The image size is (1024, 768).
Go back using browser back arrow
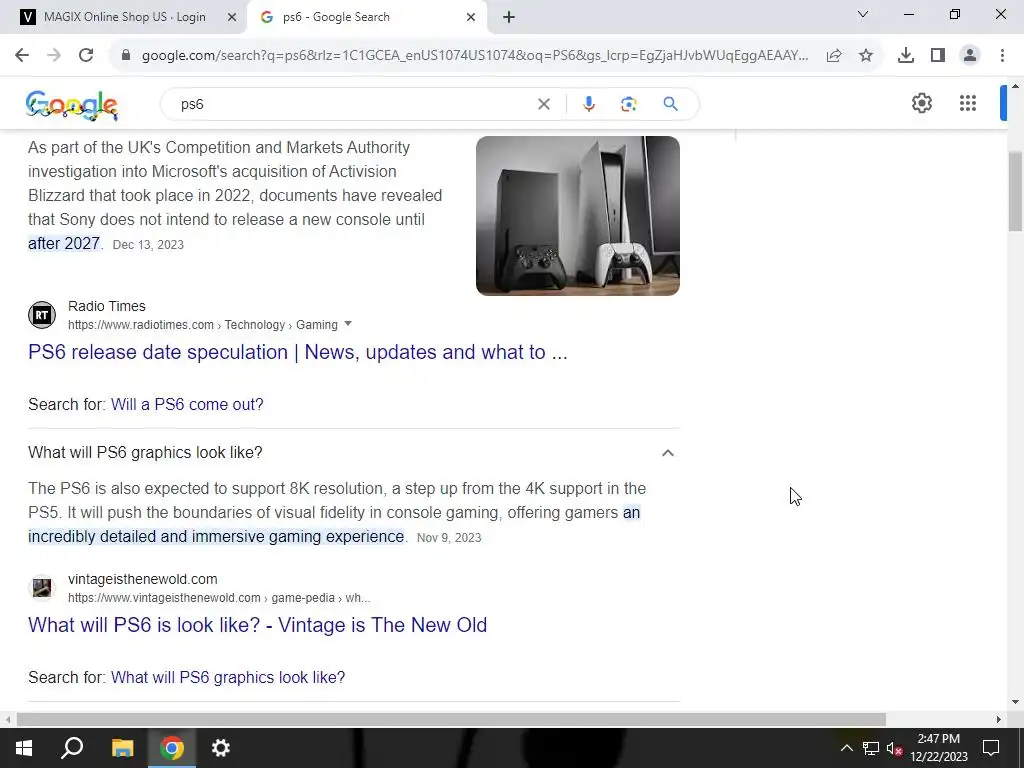tap(22, 56)
